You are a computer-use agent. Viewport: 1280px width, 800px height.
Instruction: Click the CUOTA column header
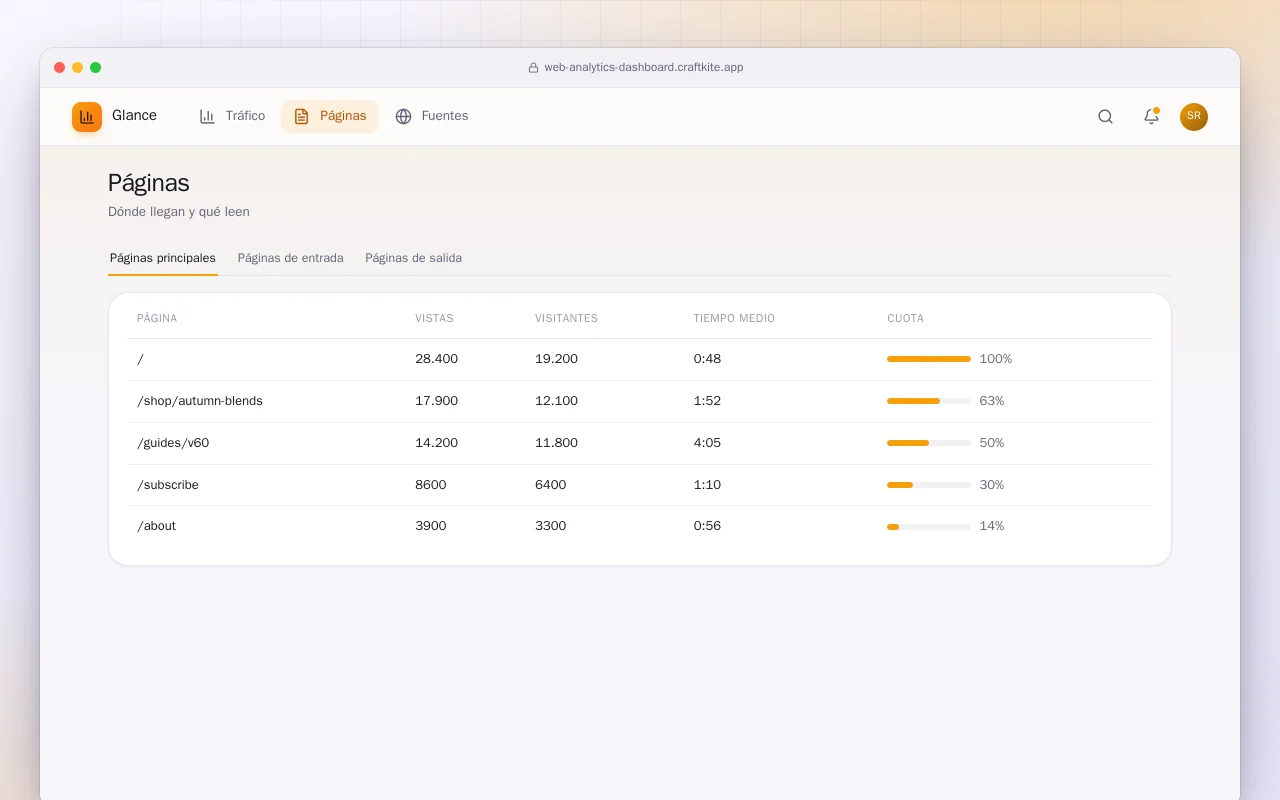(x=905, y=319)
